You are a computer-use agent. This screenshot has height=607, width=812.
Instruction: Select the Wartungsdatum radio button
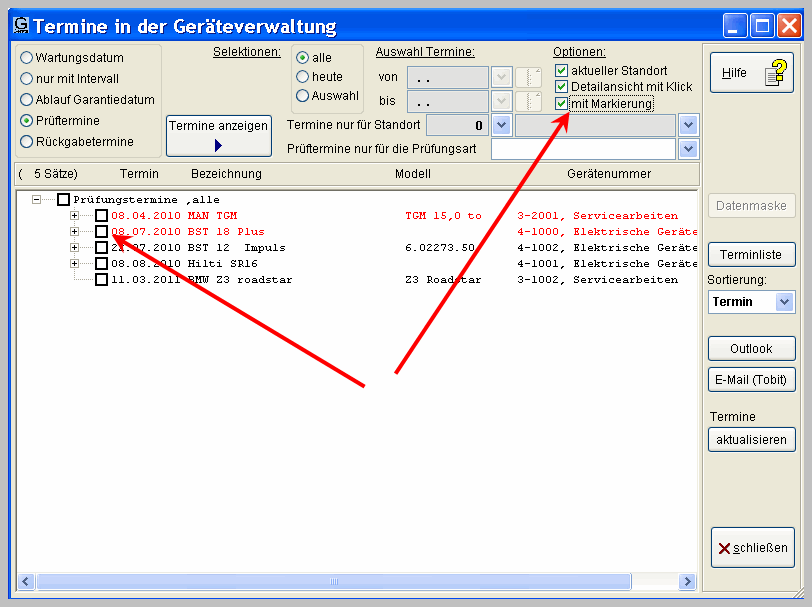(27, 58)
